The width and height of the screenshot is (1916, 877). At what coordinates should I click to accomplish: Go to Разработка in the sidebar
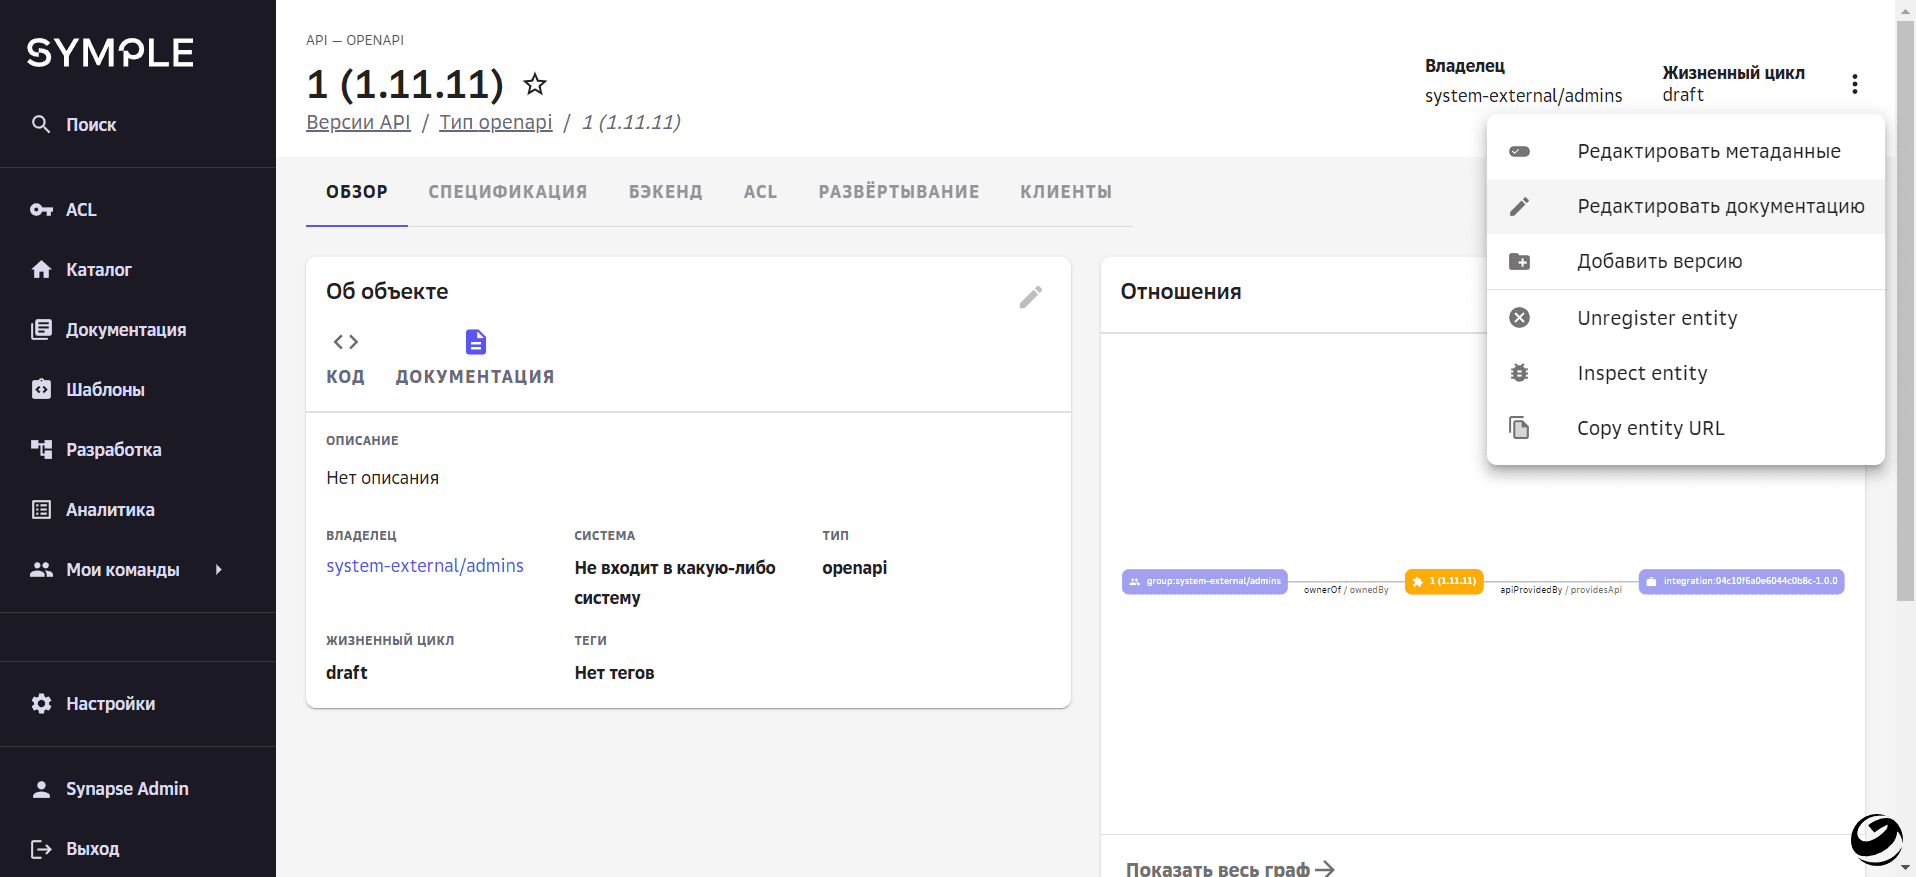click(x=138, y=450)
